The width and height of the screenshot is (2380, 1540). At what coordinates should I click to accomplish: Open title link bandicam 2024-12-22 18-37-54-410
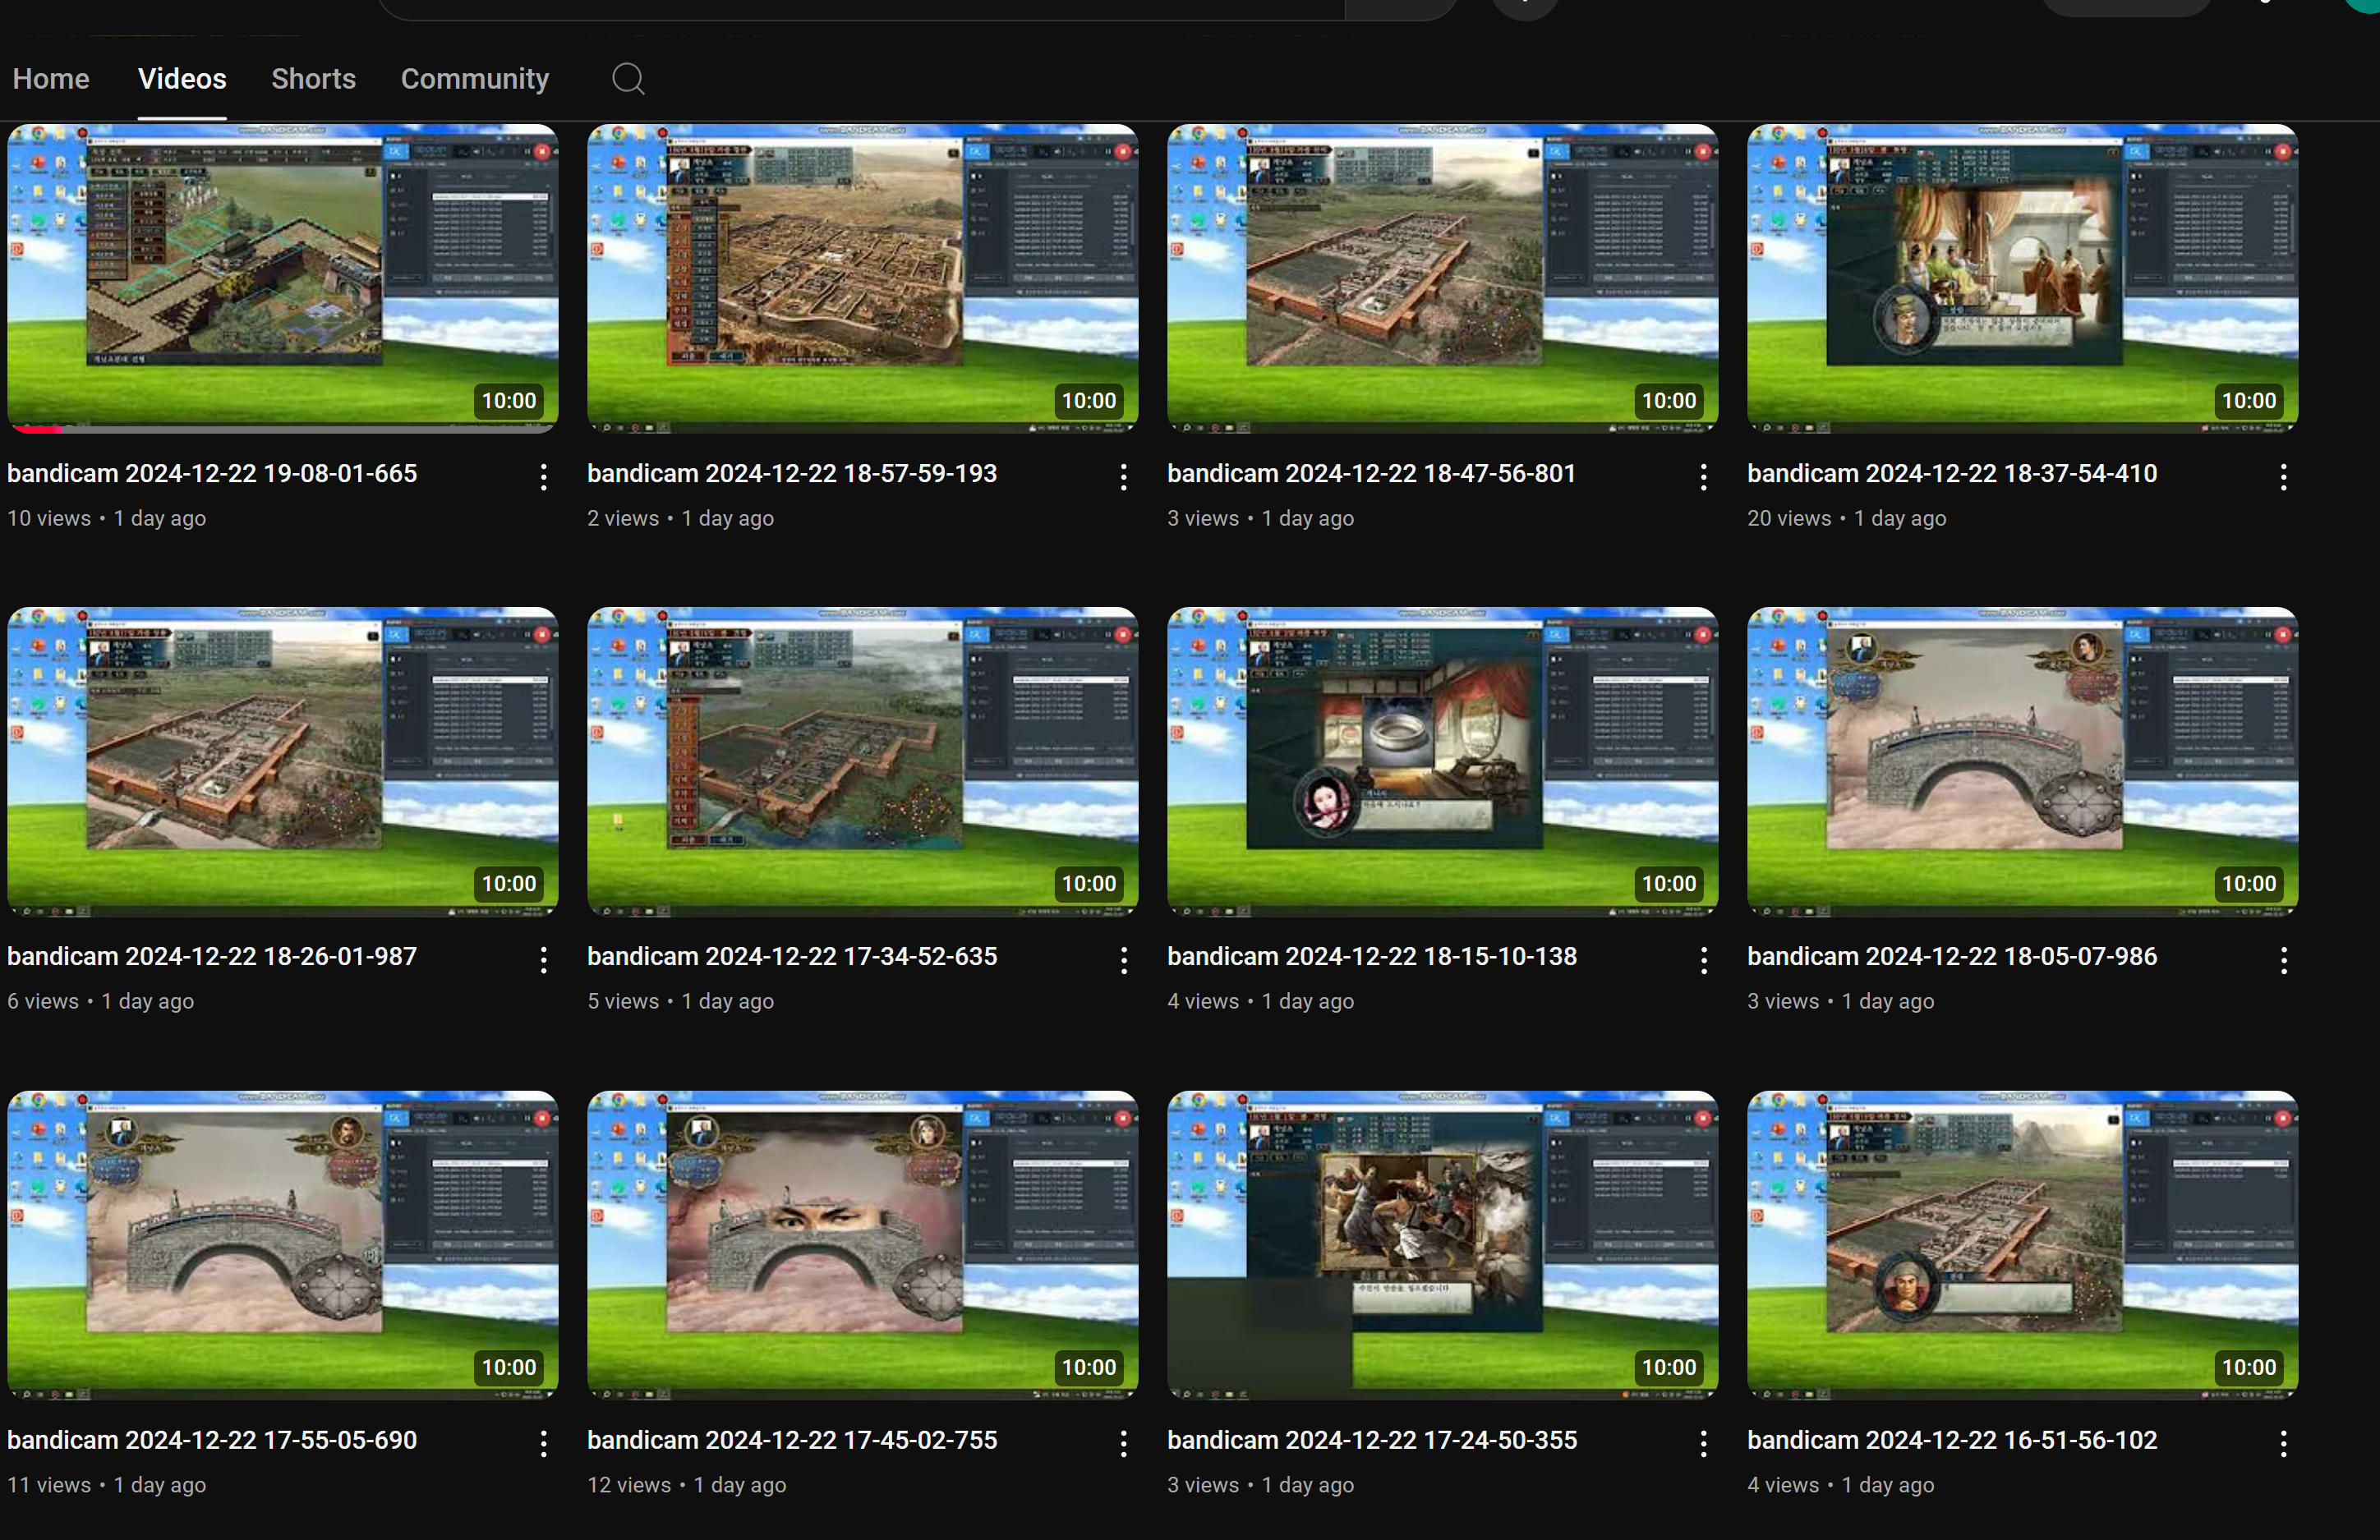(1952, 473)
